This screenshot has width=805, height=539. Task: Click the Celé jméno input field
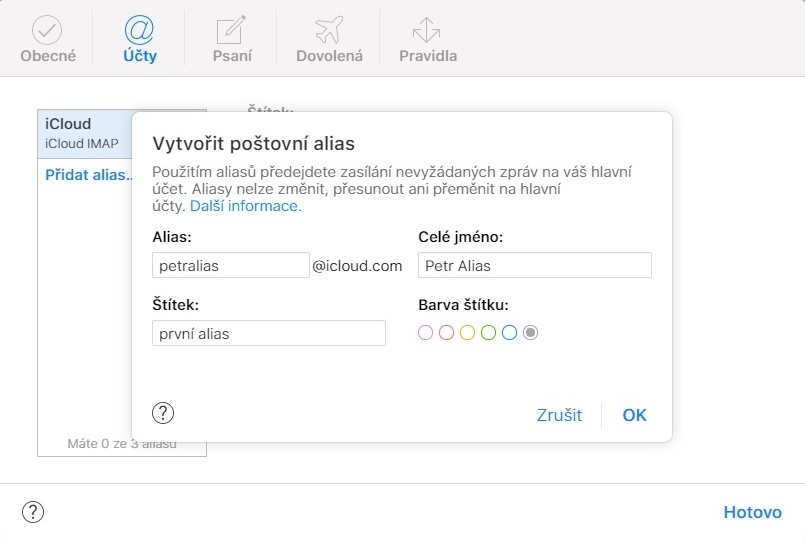click(534, 265)
